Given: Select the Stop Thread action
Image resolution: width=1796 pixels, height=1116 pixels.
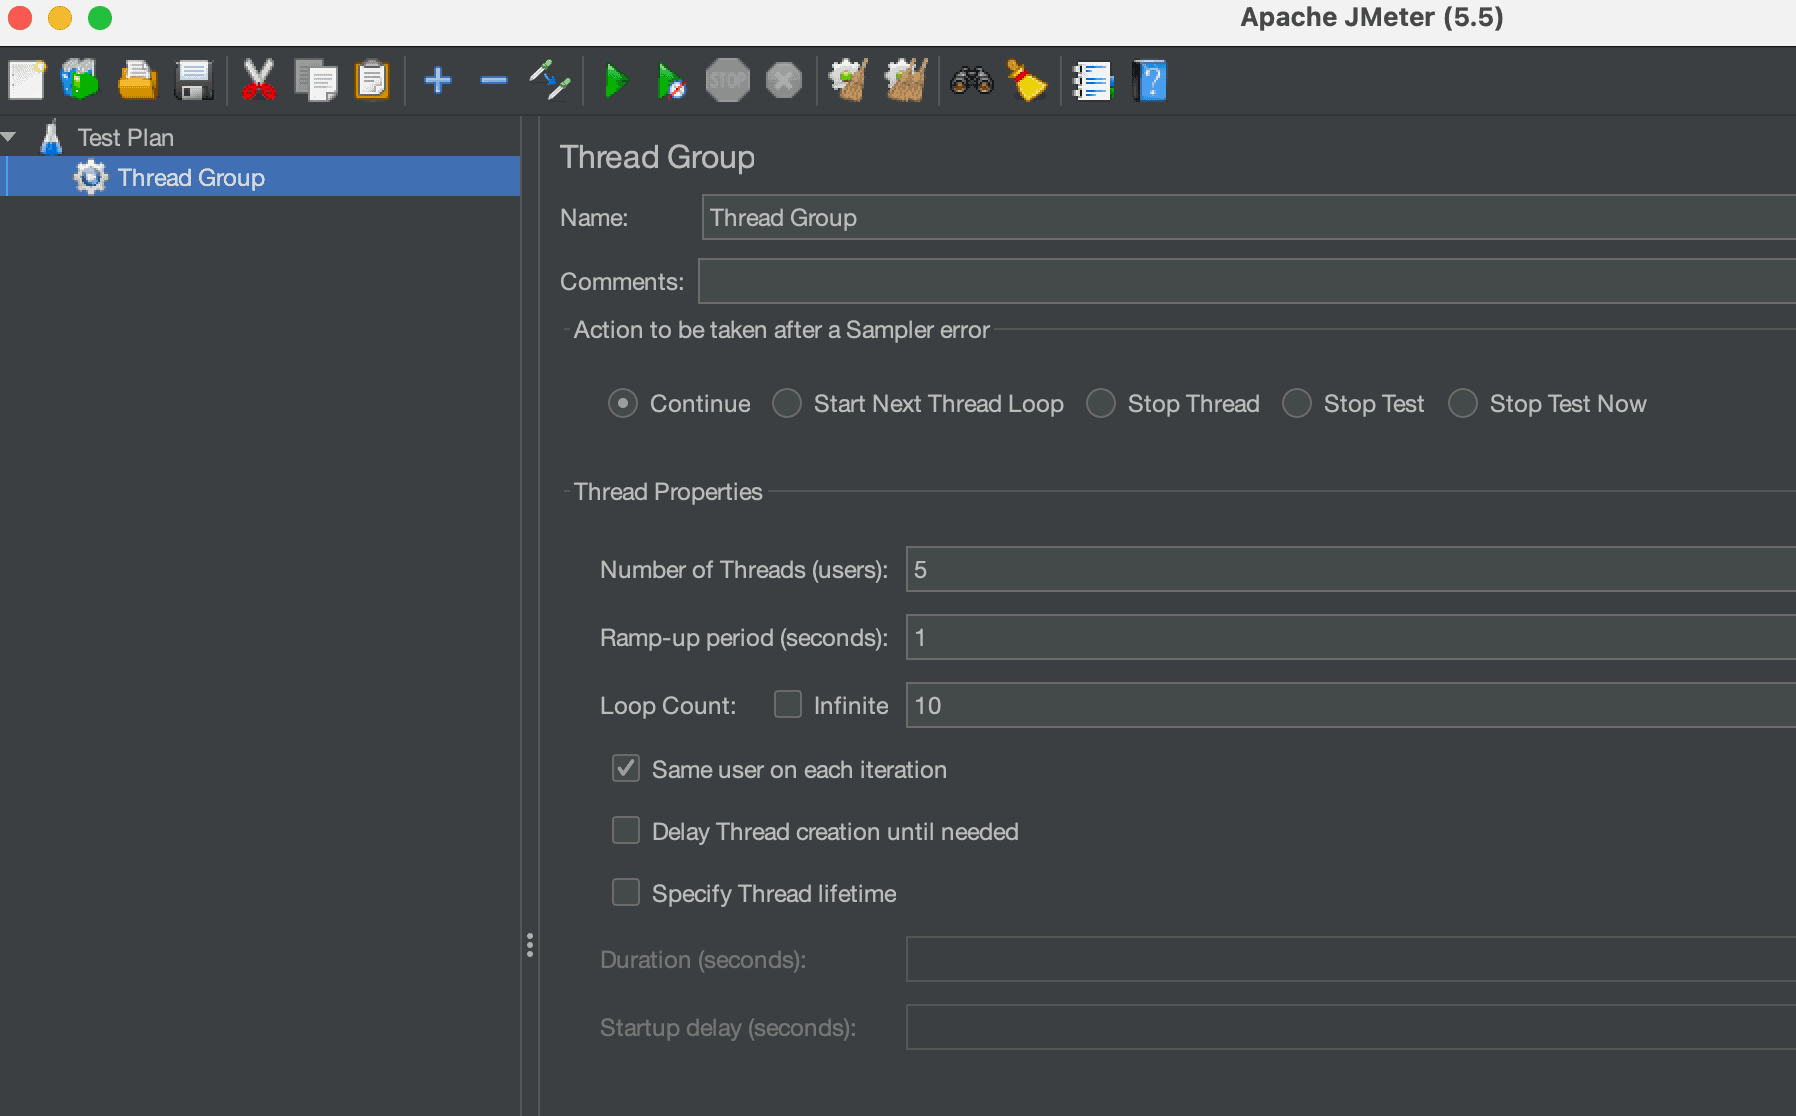Looking at the screenshot, I should 1101,403.
